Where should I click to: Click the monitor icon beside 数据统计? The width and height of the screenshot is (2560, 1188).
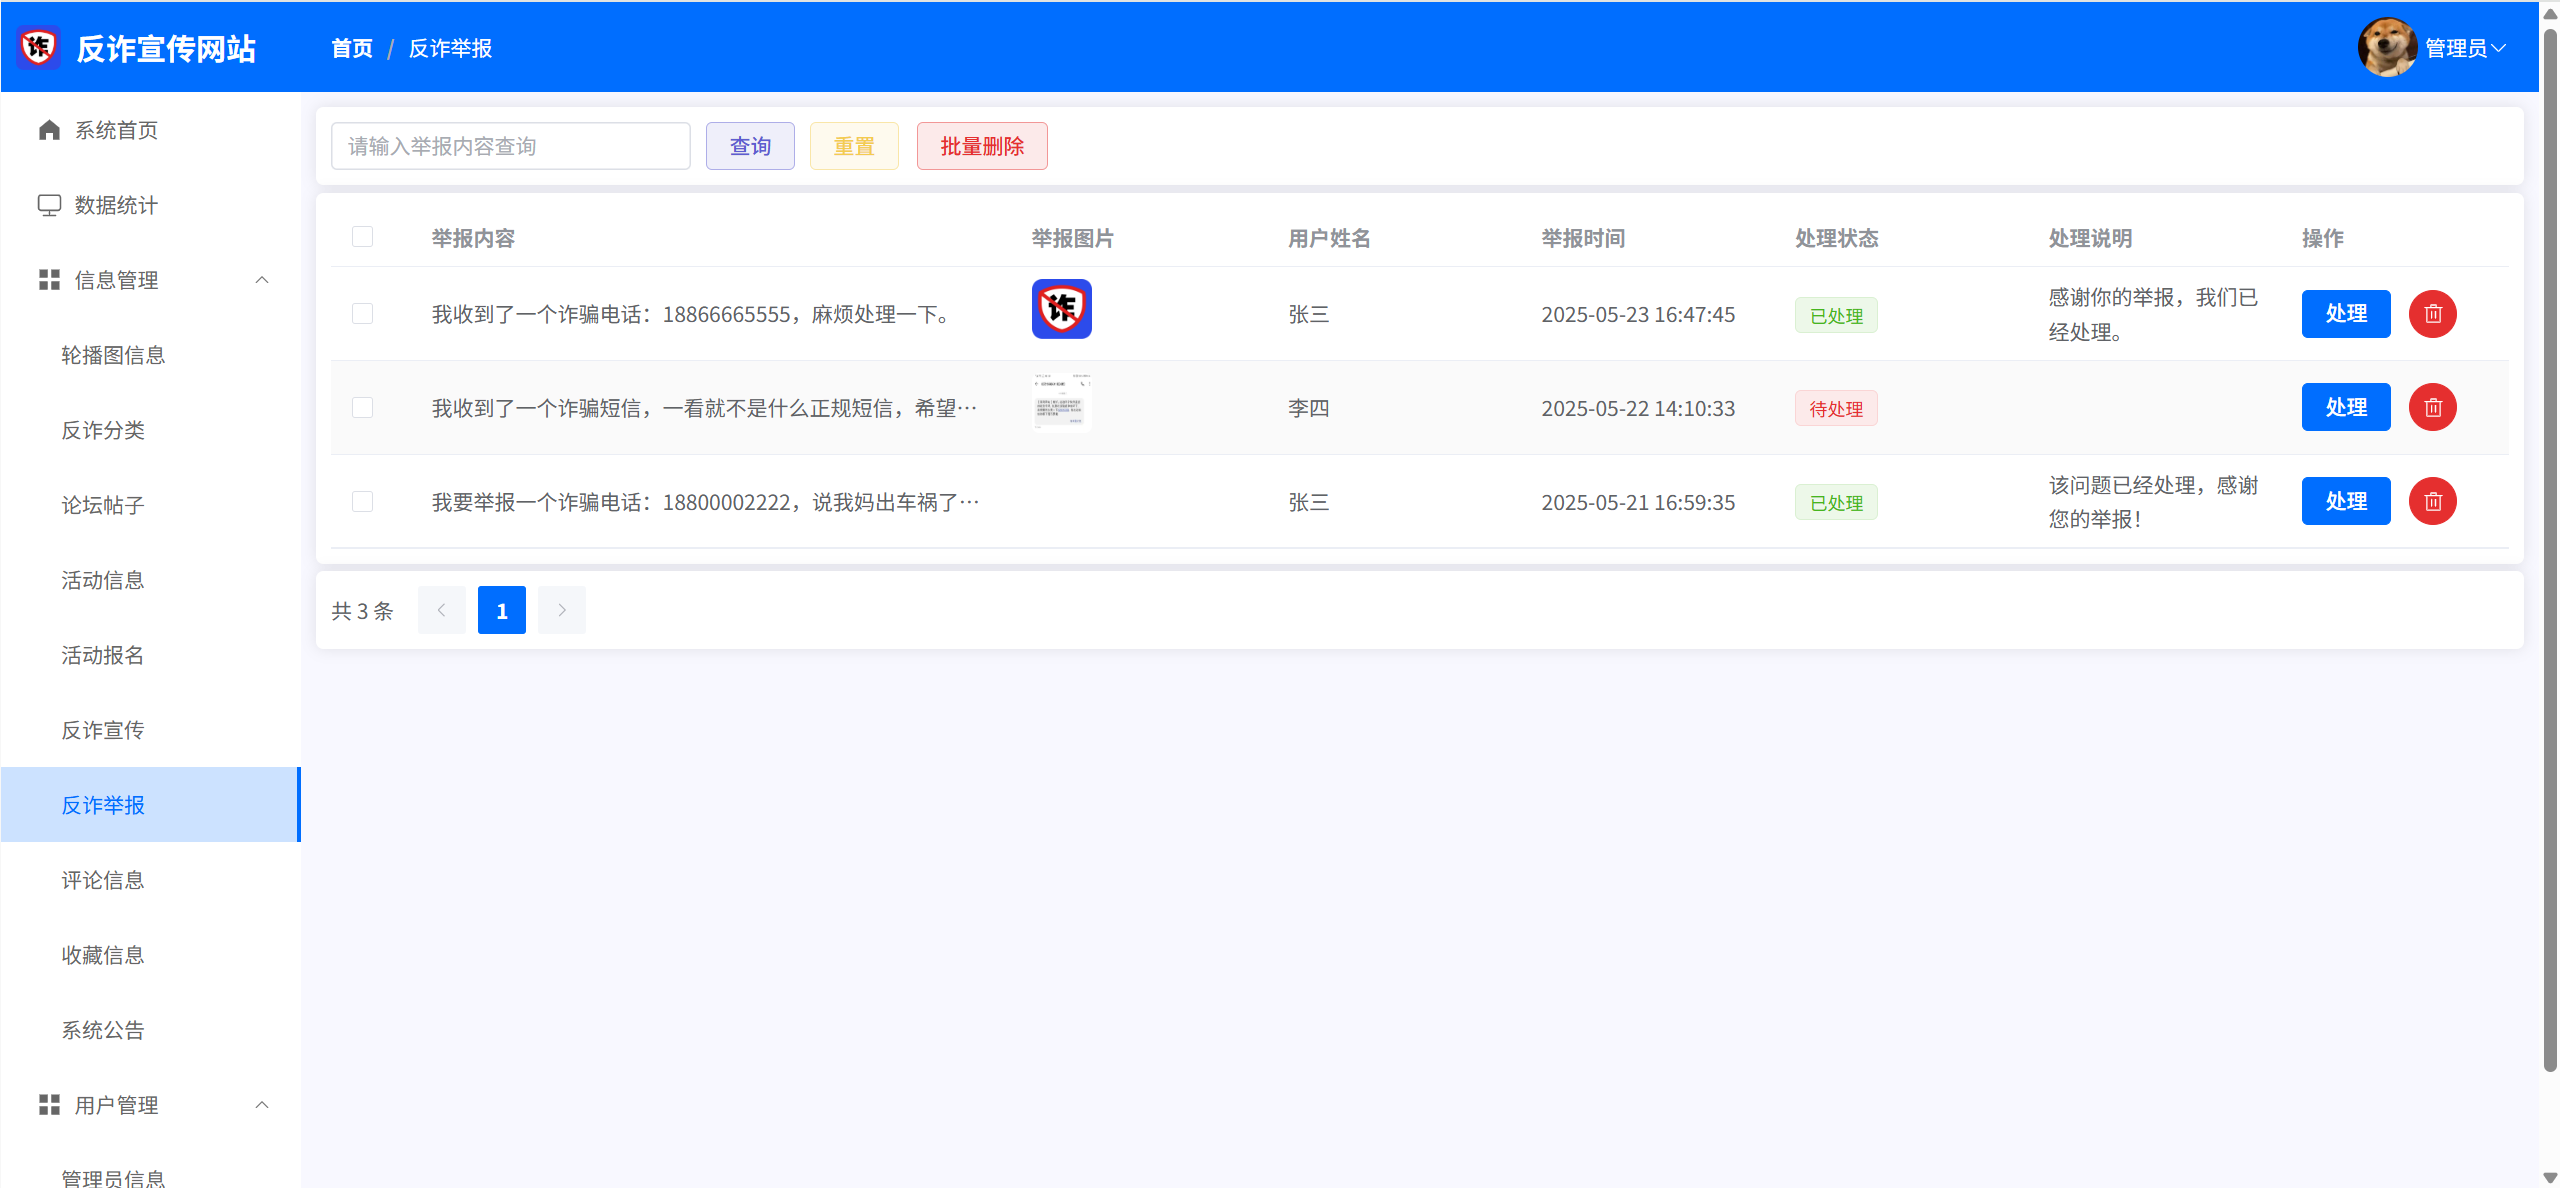[x=49, y=205]
